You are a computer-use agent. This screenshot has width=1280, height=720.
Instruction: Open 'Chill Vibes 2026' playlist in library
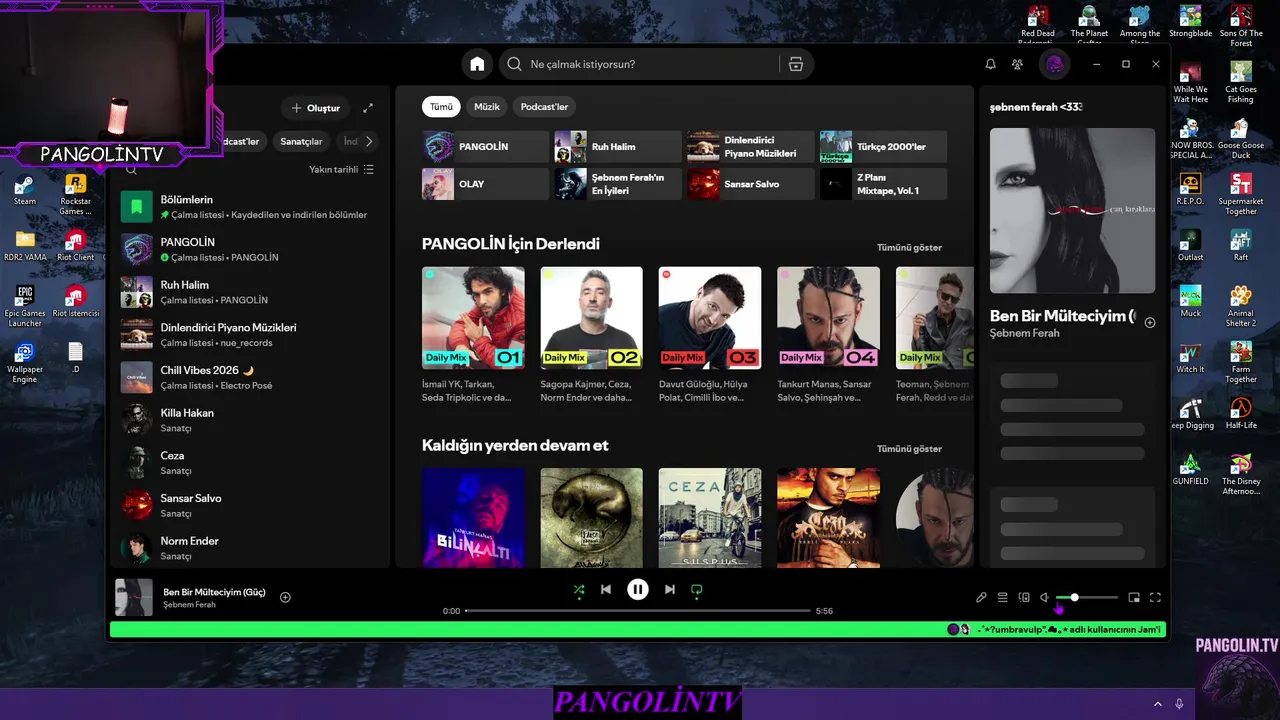click(x=249, y=377)
